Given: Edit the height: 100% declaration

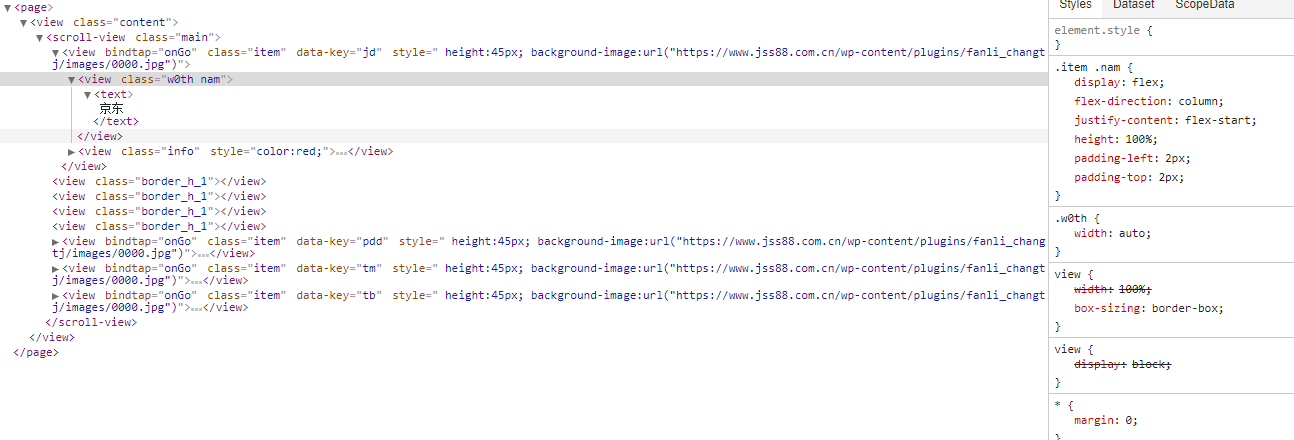Looking at the screenshot, I should (1116, 139).
